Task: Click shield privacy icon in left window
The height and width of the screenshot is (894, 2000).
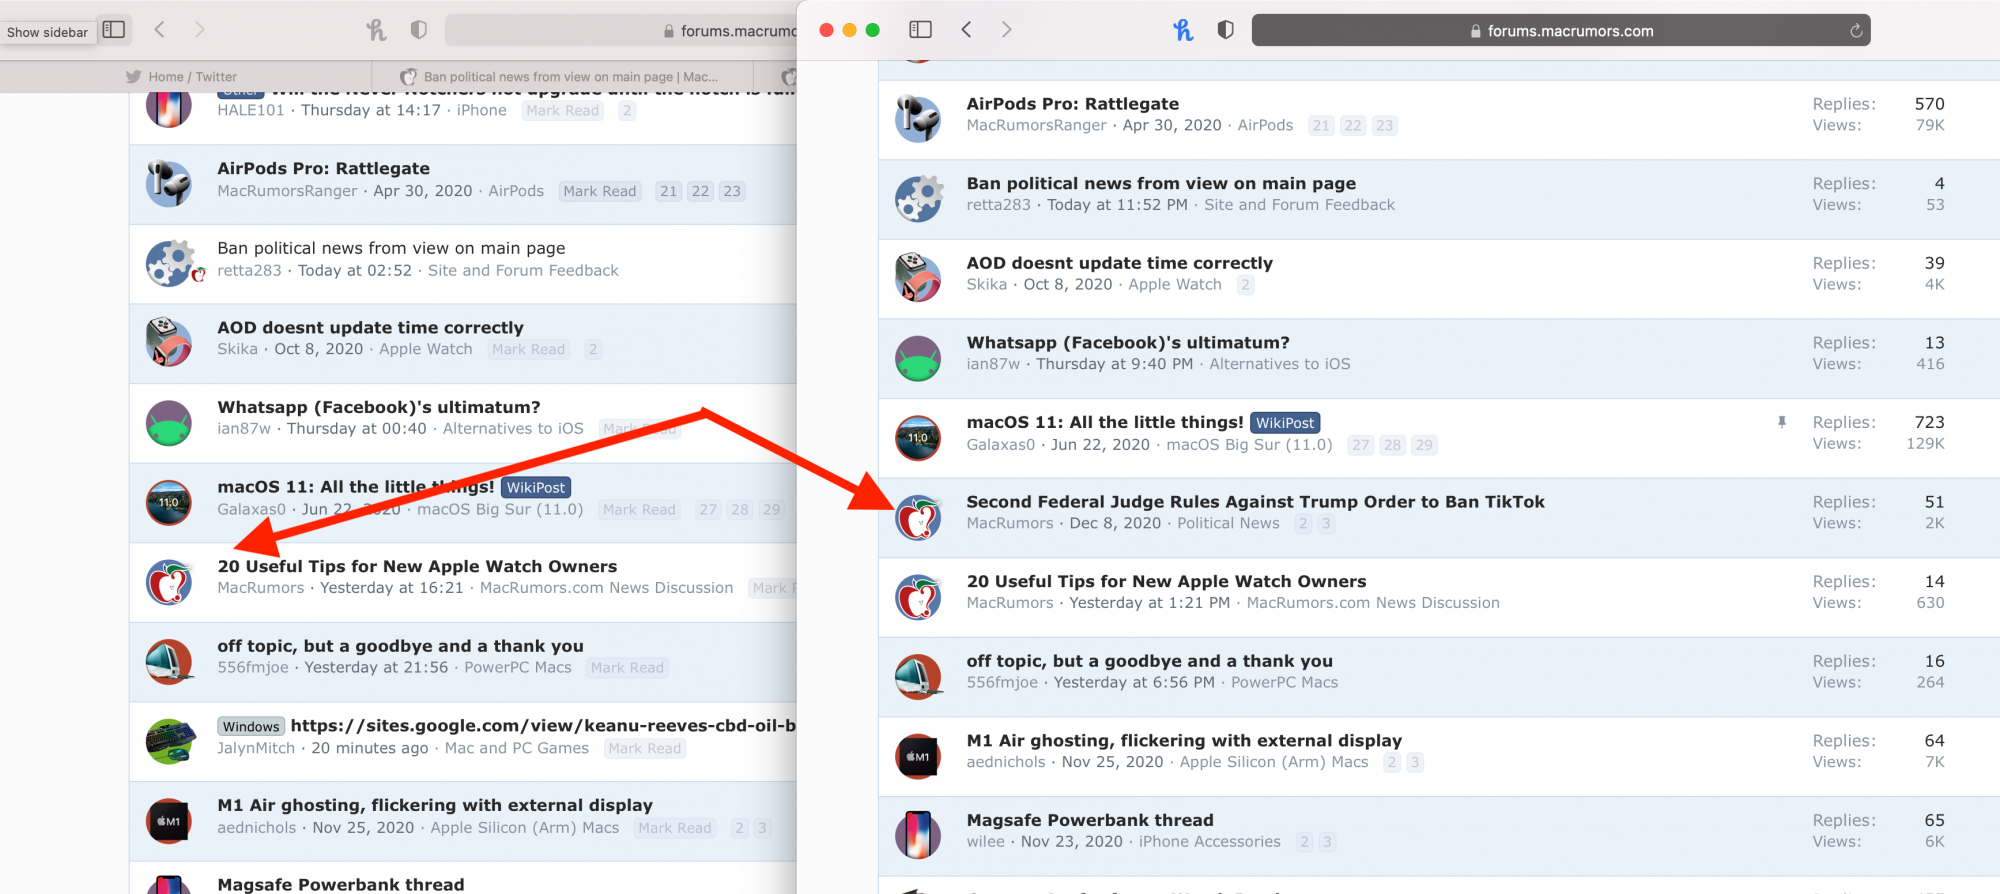Action: [419, 30]
